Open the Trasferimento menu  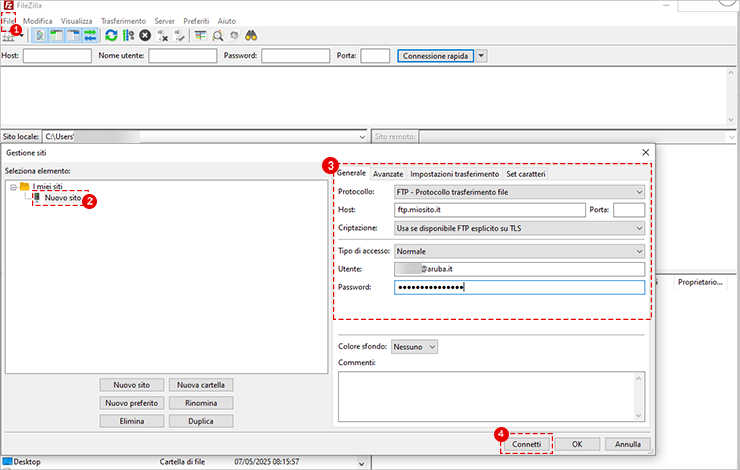coord(124,21)
